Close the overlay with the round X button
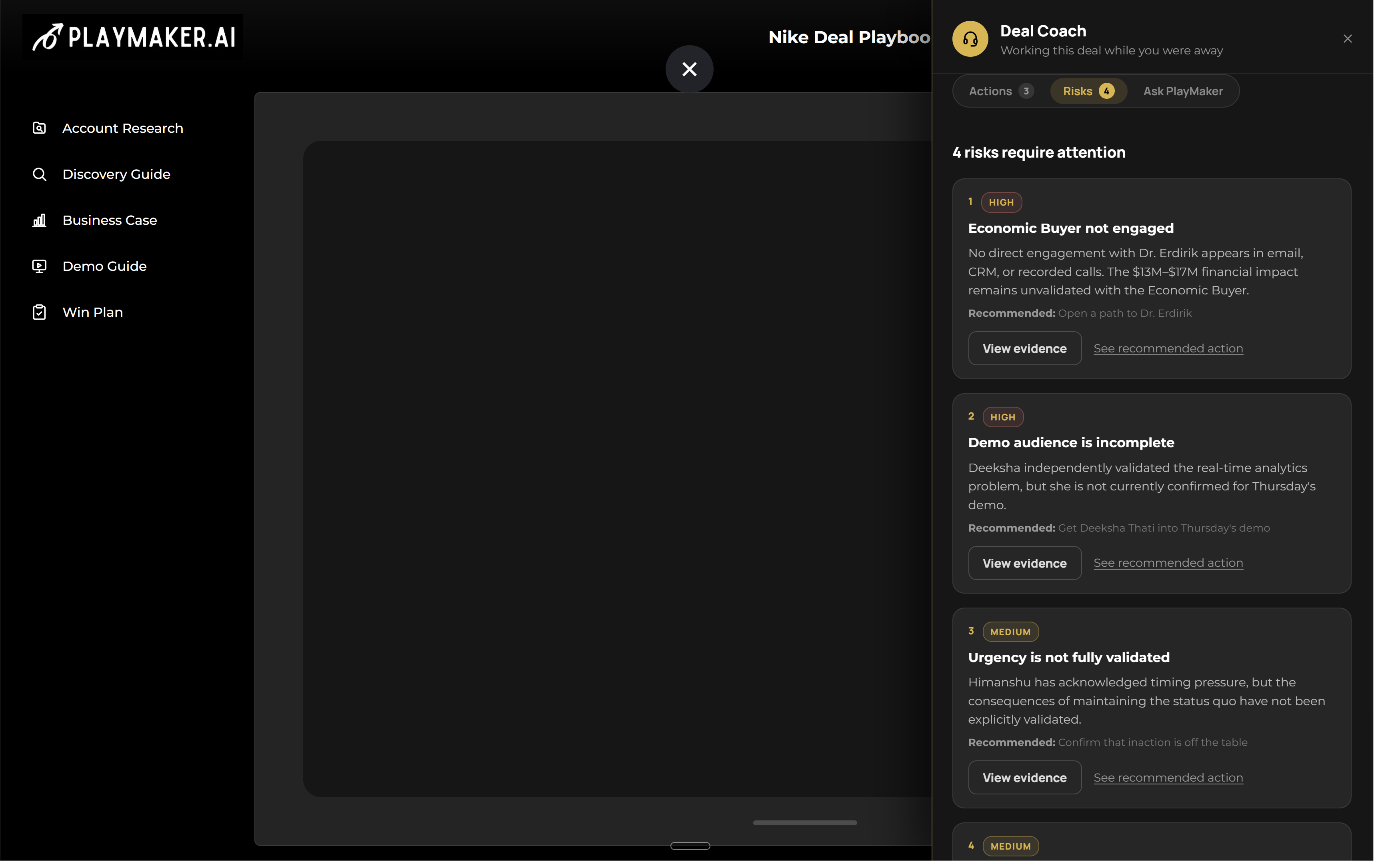The image size is (1374, 861). pos(689,69)
